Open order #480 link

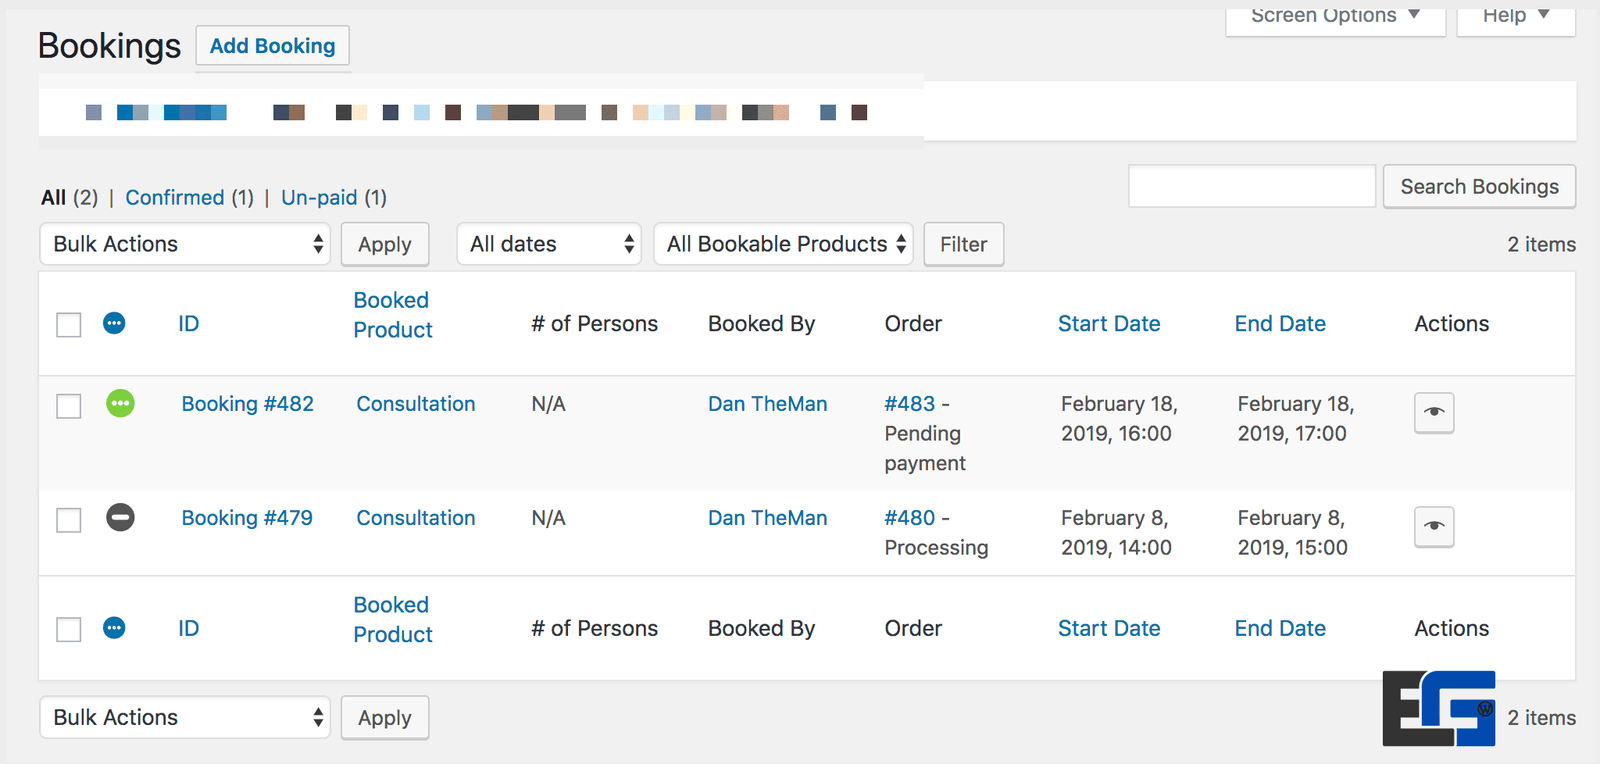[910, 518]
